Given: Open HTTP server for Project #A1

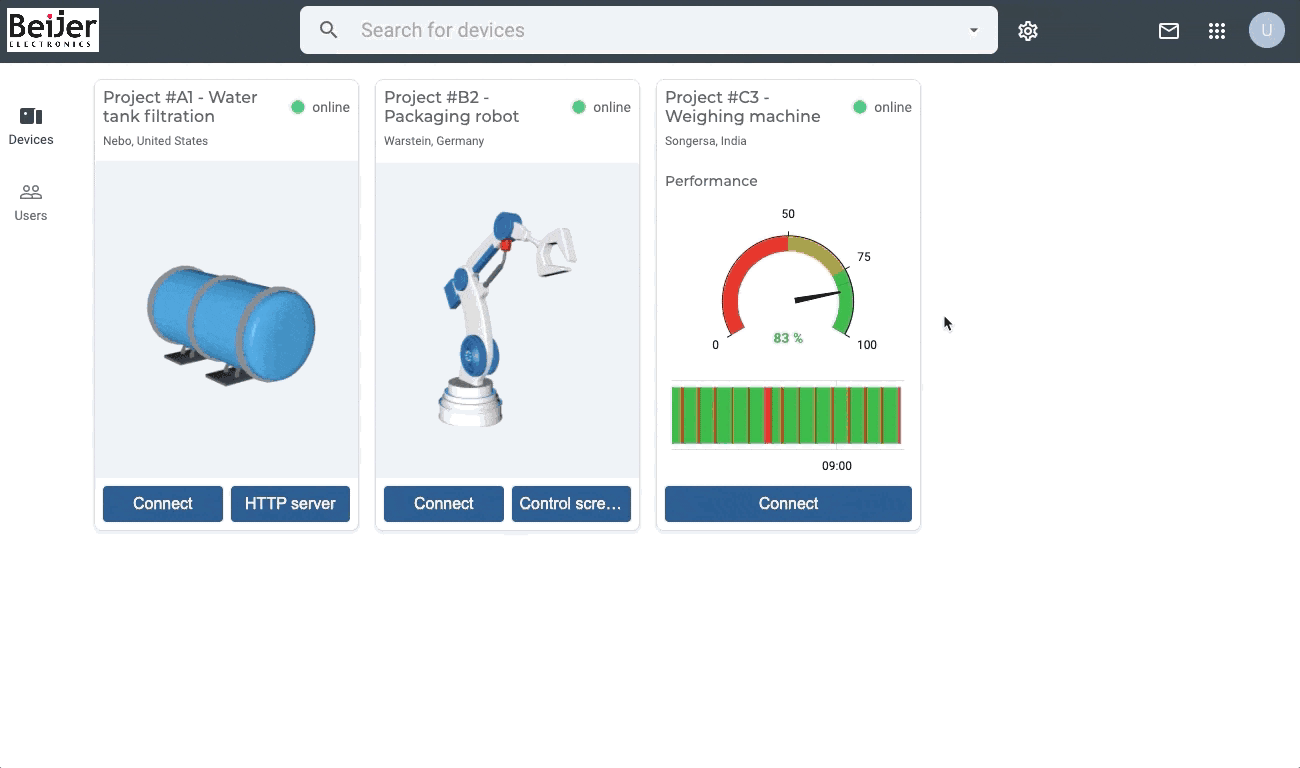Looking at the screenshot, I should [290, 504].
